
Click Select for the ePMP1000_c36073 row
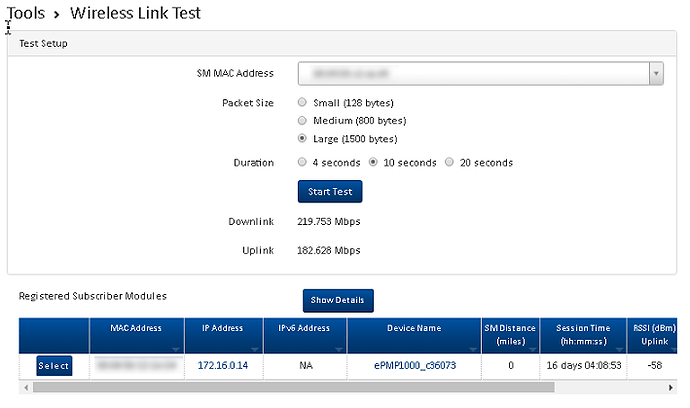pyautogui.click(x=54, y=366)
